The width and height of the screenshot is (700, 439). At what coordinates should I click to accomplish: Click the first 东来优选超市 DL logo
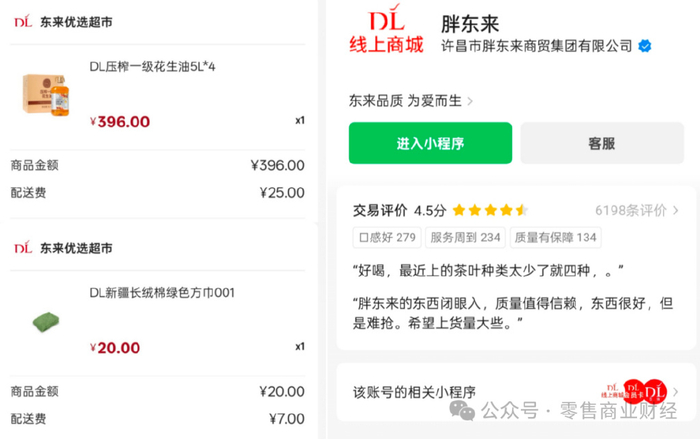(x=21, y=29)
